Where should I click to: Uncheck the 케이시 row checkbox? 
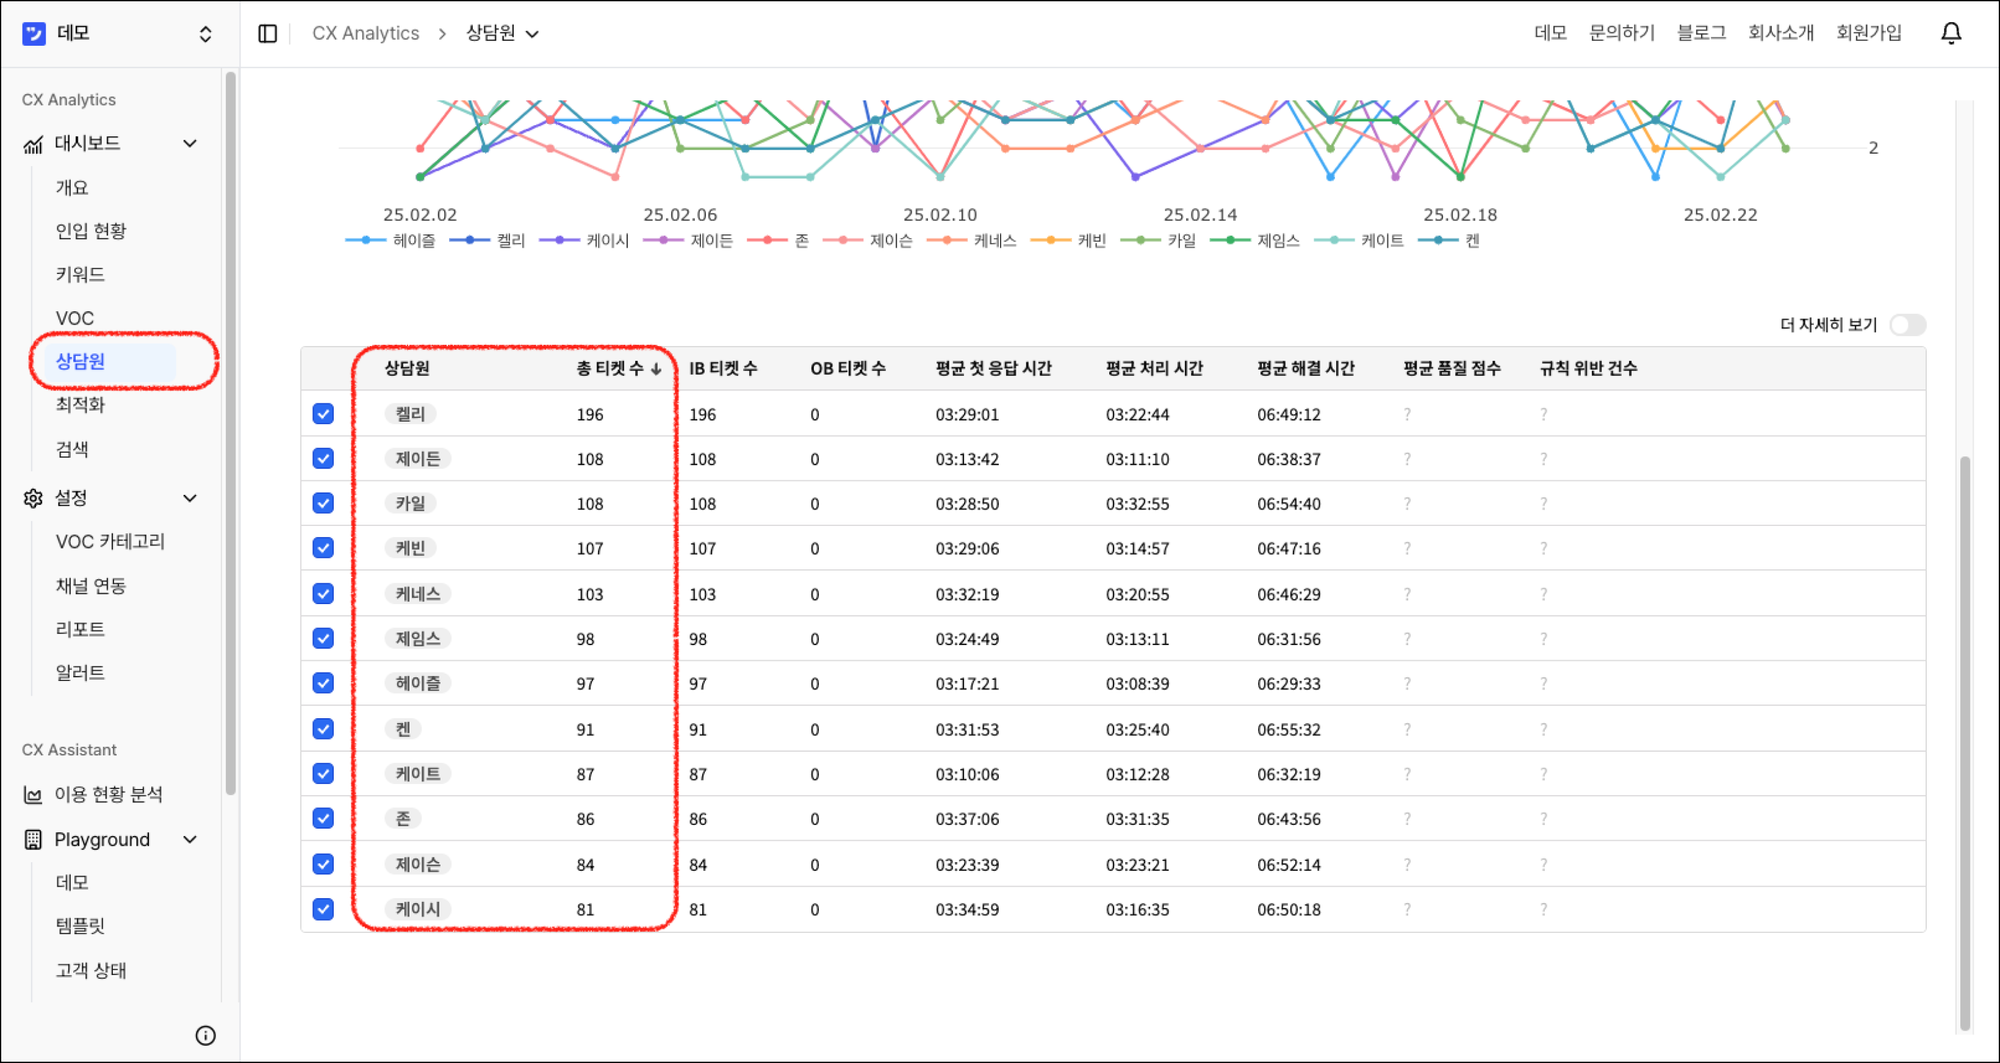[x=322, y=909]
